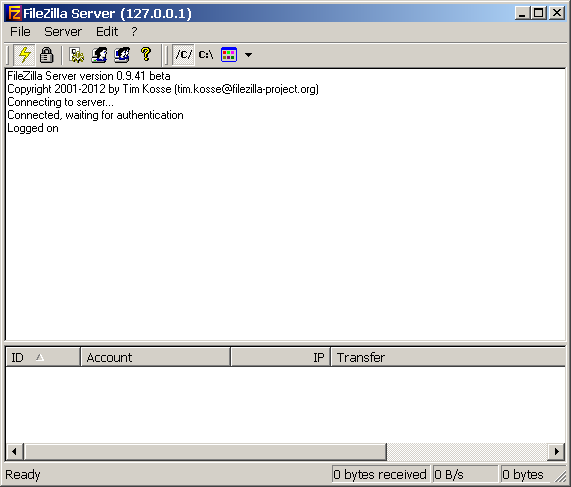Open the ? help menu
Image resolution: width=571 pixels, height=487 pixels.
coord(134,32)
